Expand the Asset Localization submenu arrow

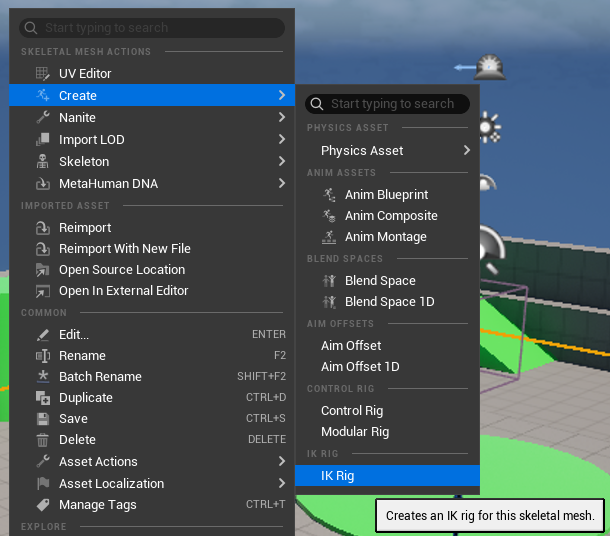pos(282,483)
